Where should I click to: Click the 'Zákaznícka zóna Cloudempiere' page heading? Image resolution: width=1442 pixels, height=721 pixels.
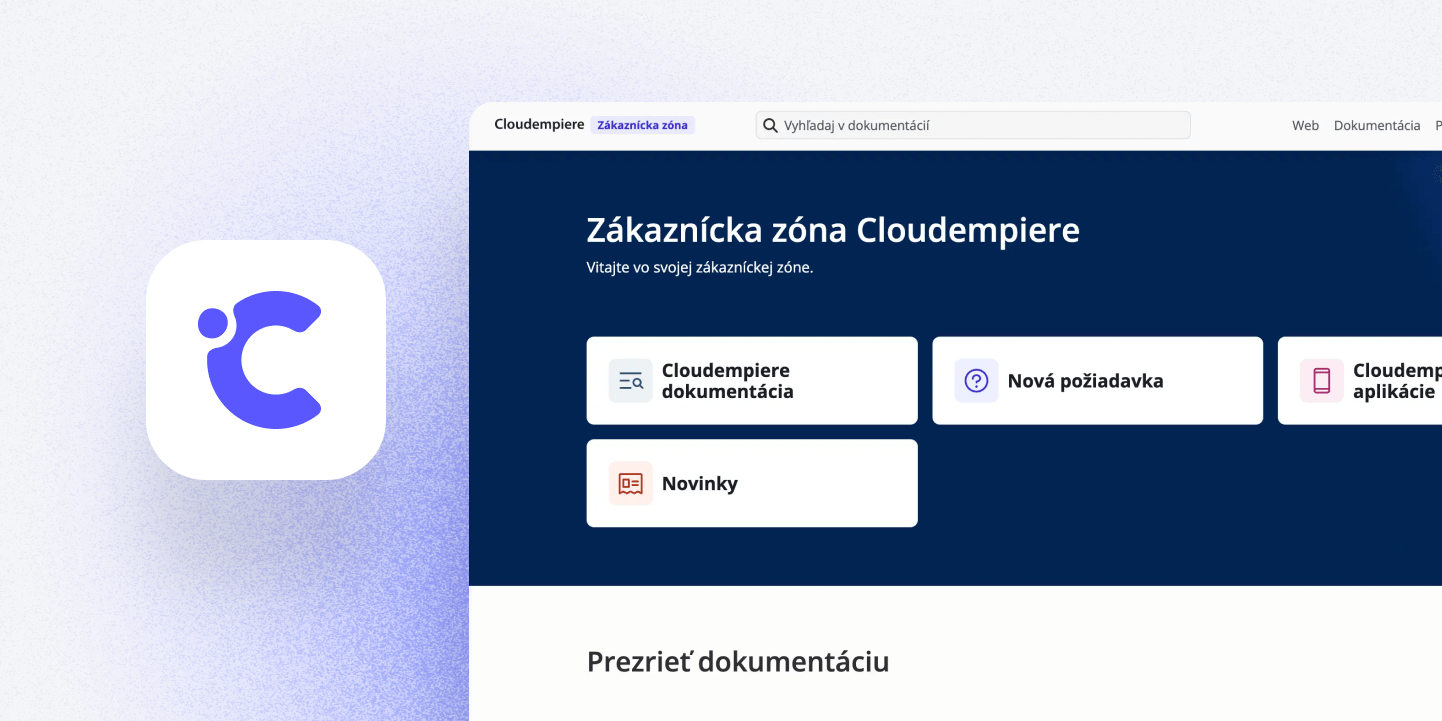[832, 231]
